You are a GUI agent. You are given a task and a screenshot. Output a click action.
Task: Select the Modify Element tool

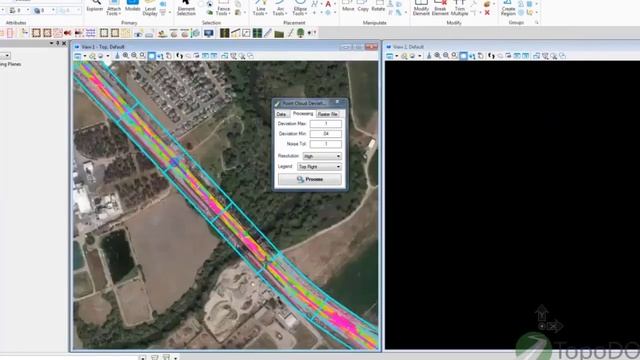421,8
